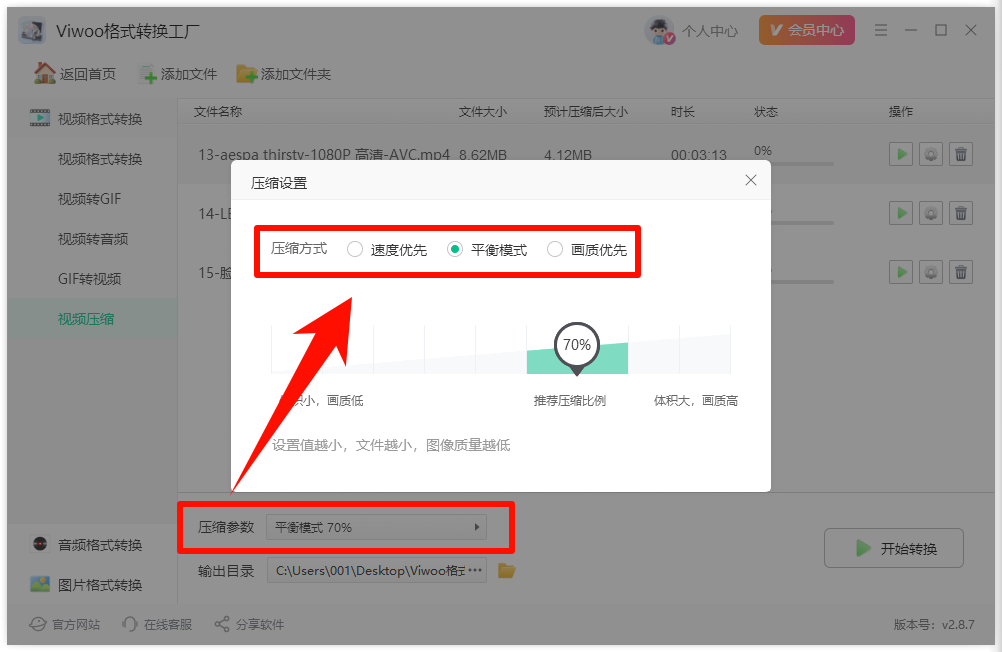
Task: Click the 00:03:13 duration cell
Action: 698,155
